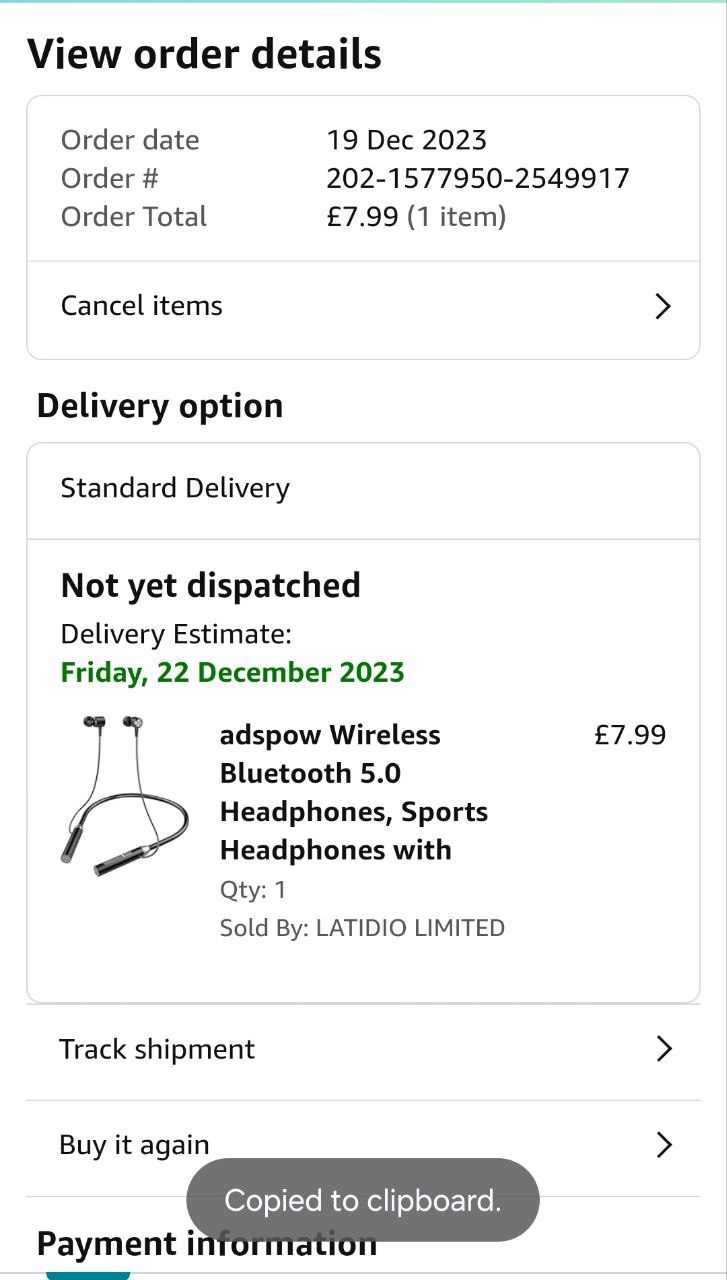Image resolution: width=727 pixels, height=1280 pixels.
Task: Select the Cancel items option
Action: [x=142, y=306]
